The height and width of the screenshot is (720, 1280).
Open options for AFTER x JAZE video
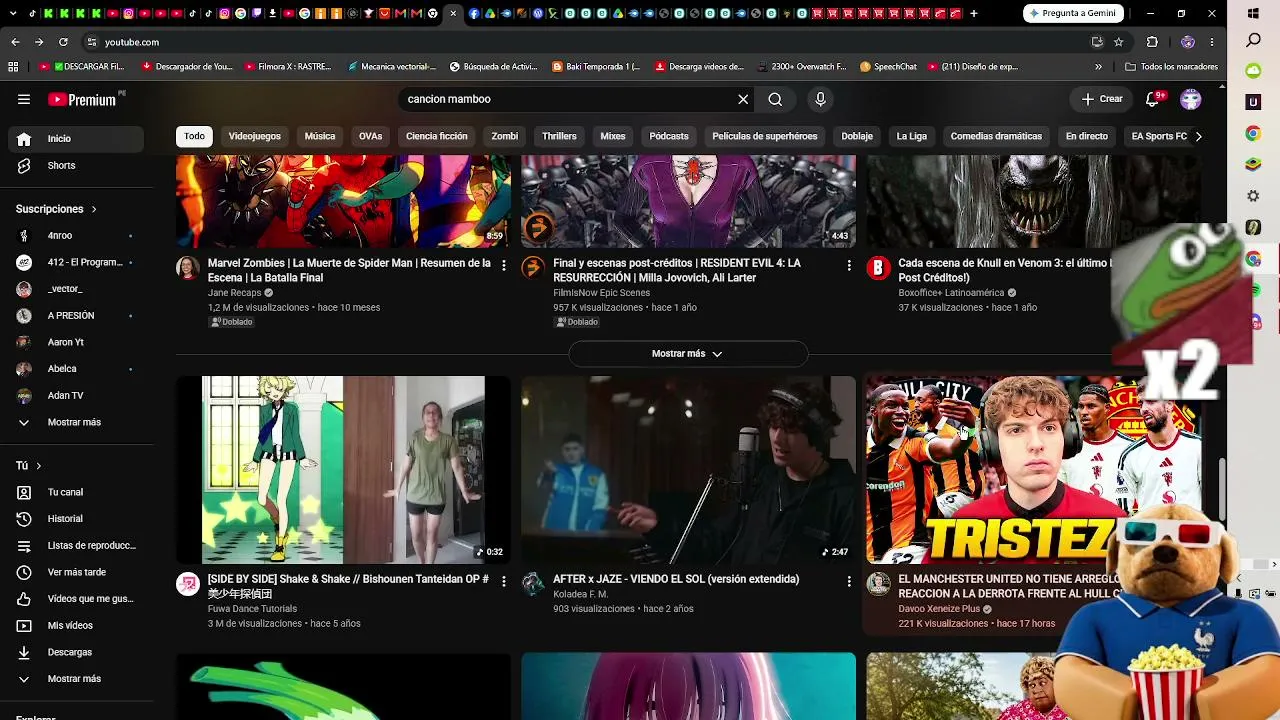click(x=849, y=581)
